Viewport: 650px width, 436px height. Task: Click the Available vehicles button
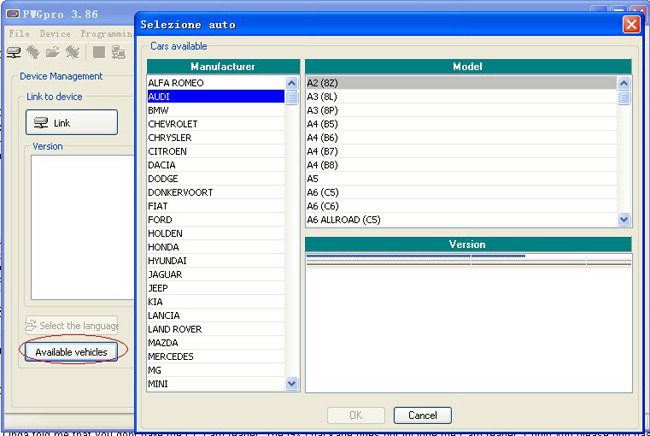point(71,352)
